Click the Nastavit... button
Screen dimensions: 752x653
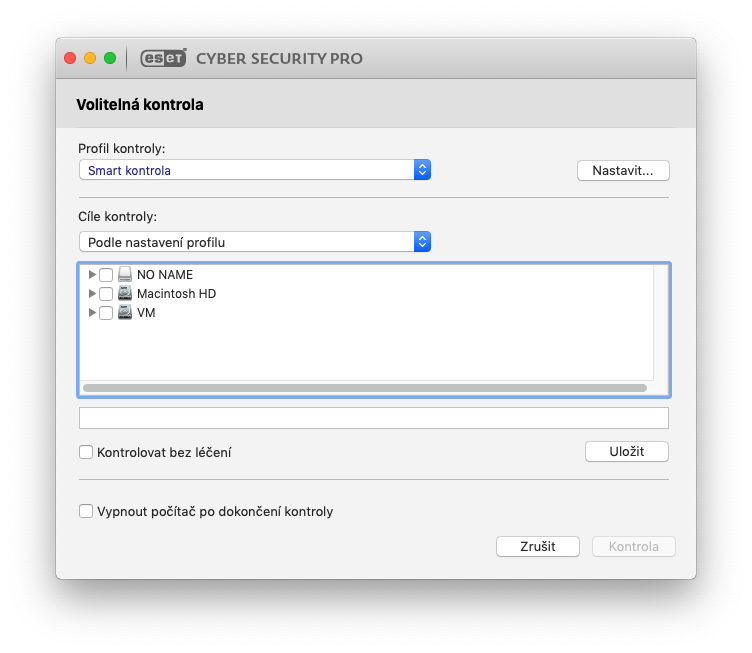point(622,170)
